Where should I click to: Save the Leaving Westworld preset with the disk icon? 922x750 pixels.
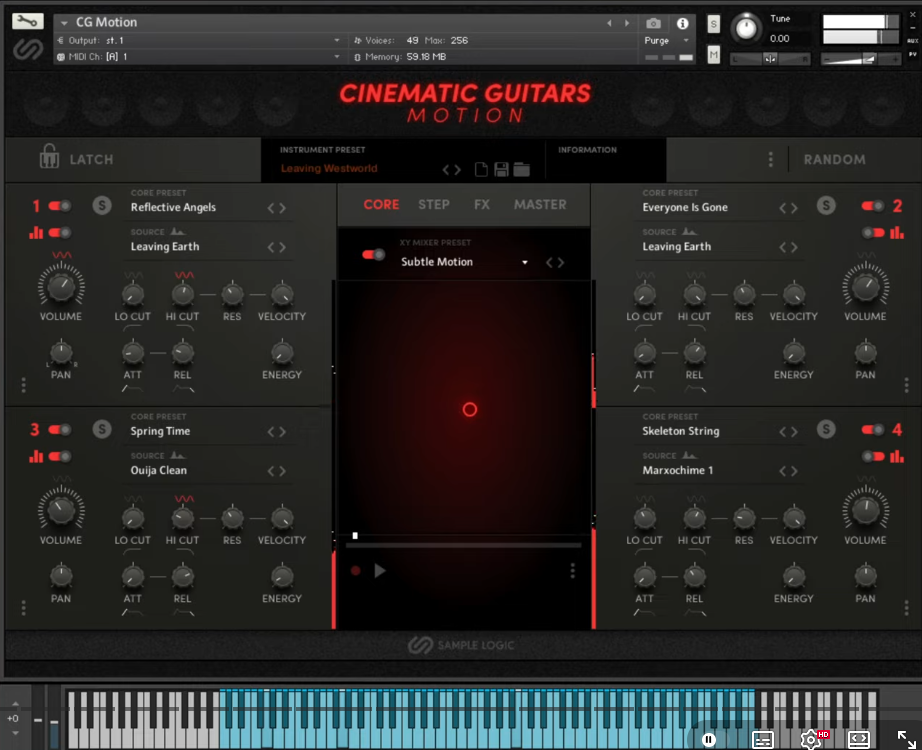[x=500, y=169]
